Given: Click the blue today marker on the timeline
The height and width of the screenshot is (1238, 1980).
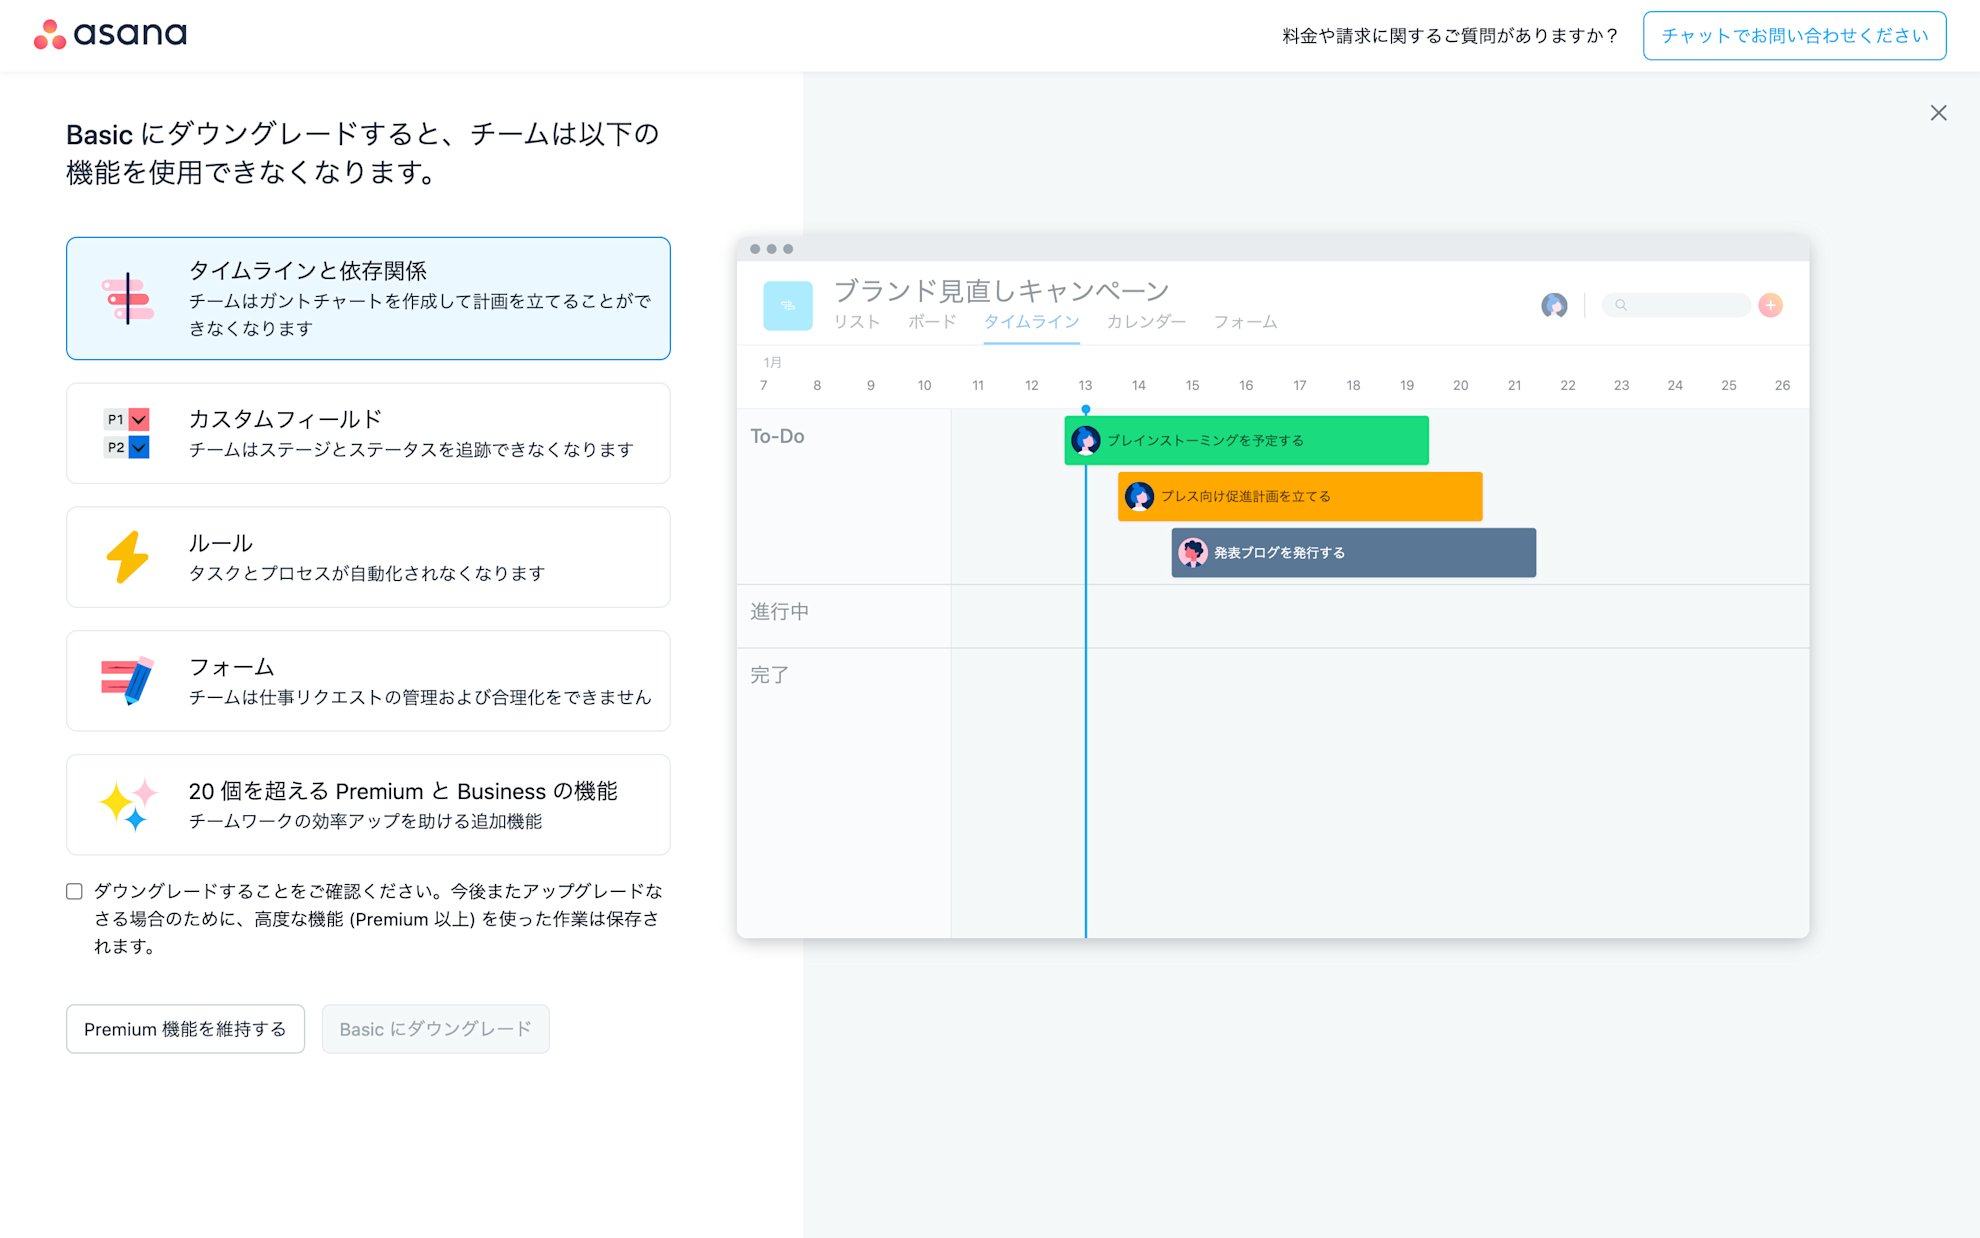Looking at the screenshot, I should pos(1086,410).
